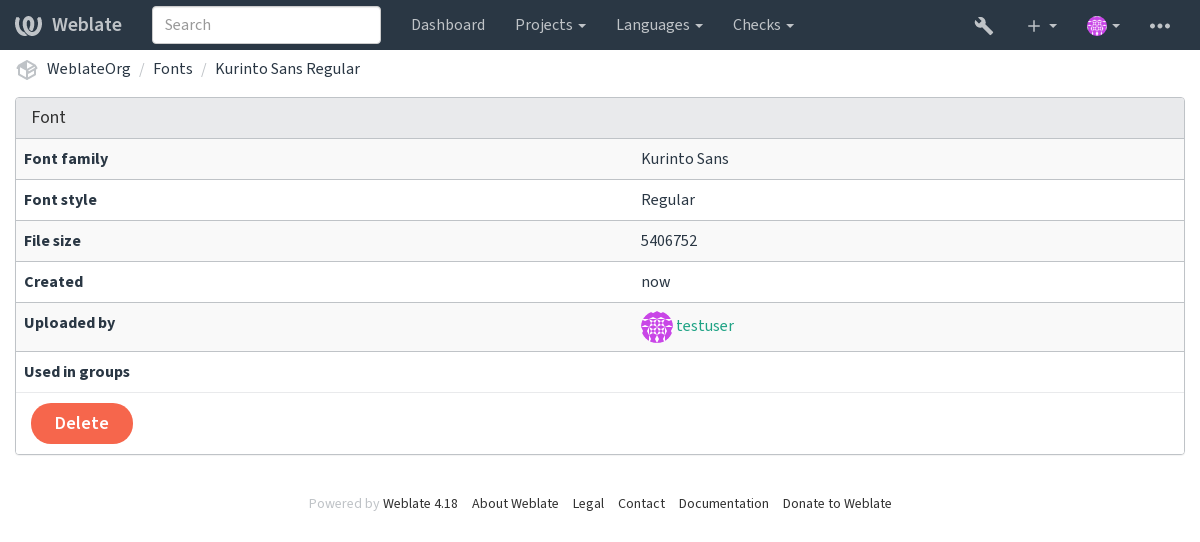The height and width of the screenshot is (542, 1200).
Task: Focus the Search input field
Action: point(266,25)
